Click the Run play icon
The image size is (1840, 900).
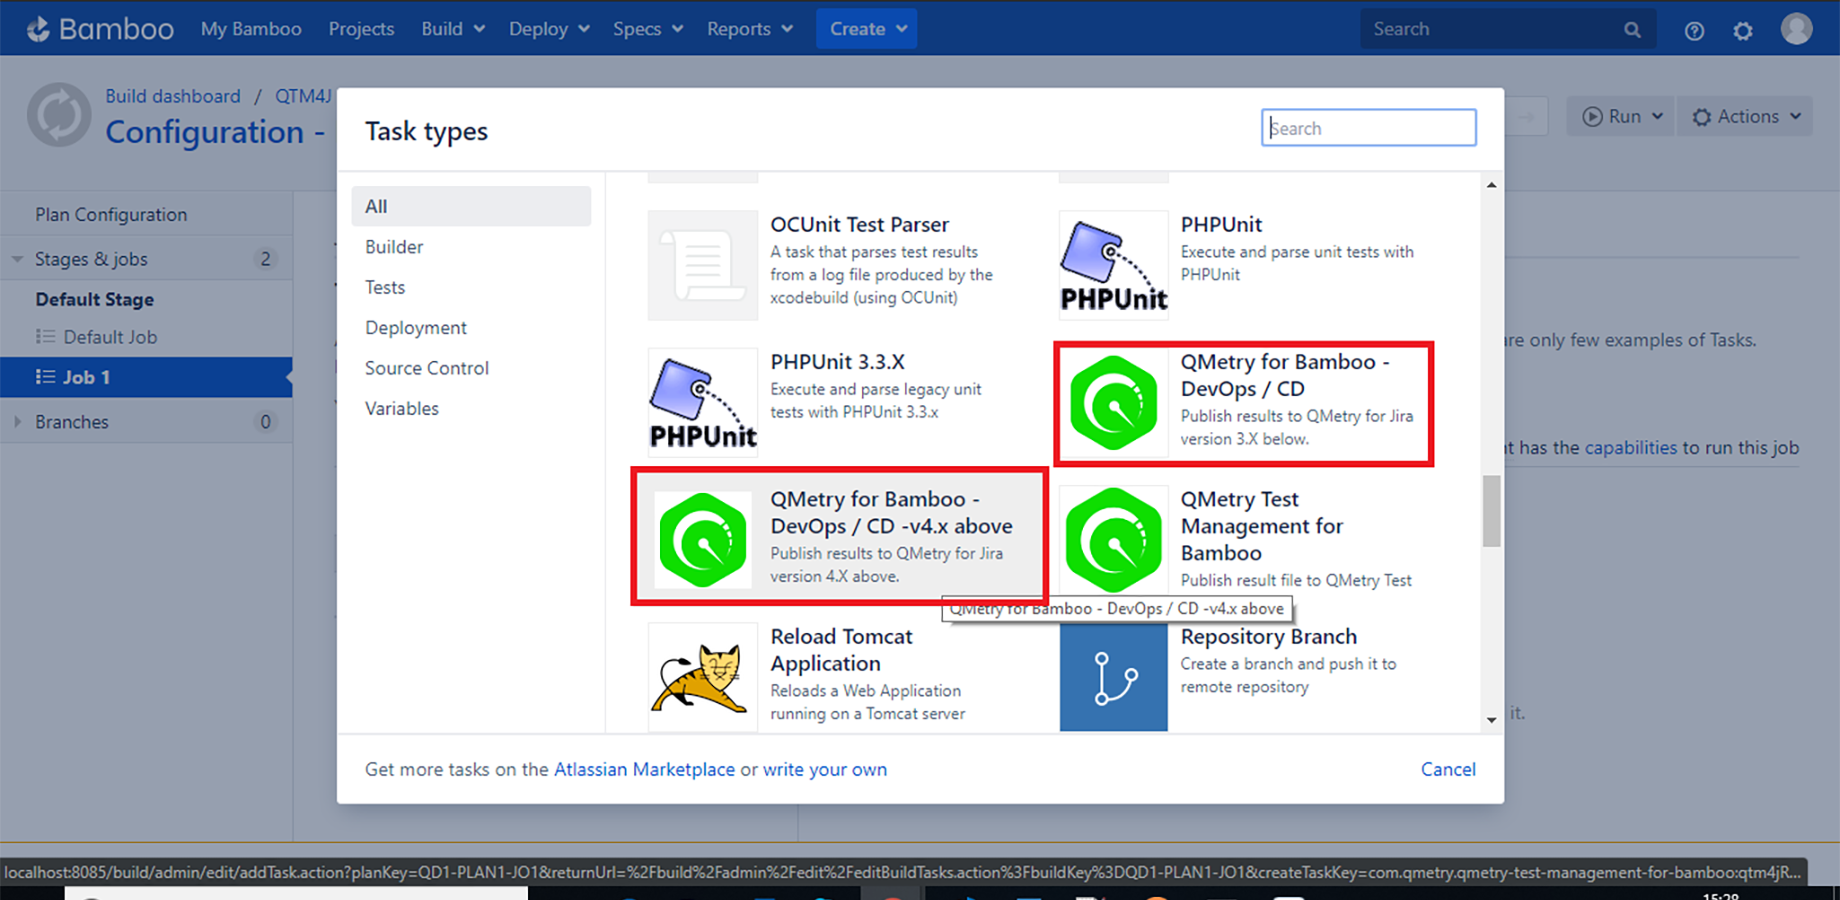(x=1592, y=117)
